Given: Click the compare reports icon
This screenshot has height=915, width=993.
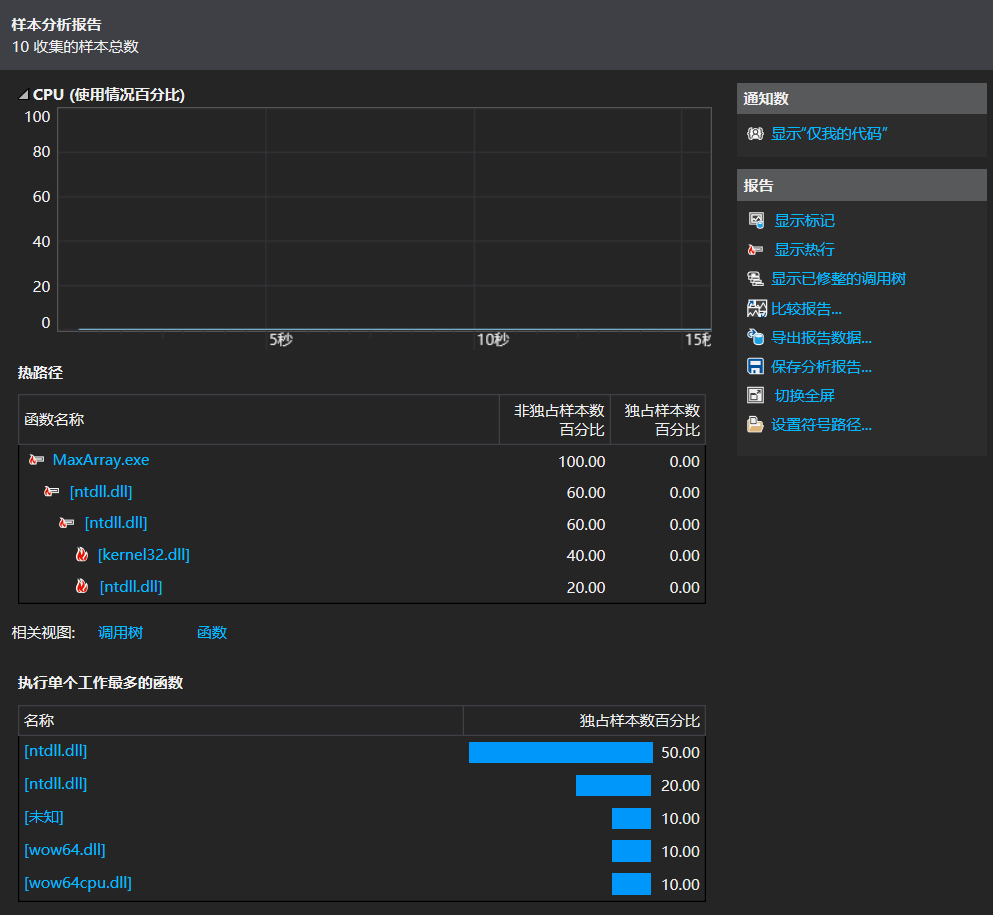Looking at the screenshot, I should 756,308.
